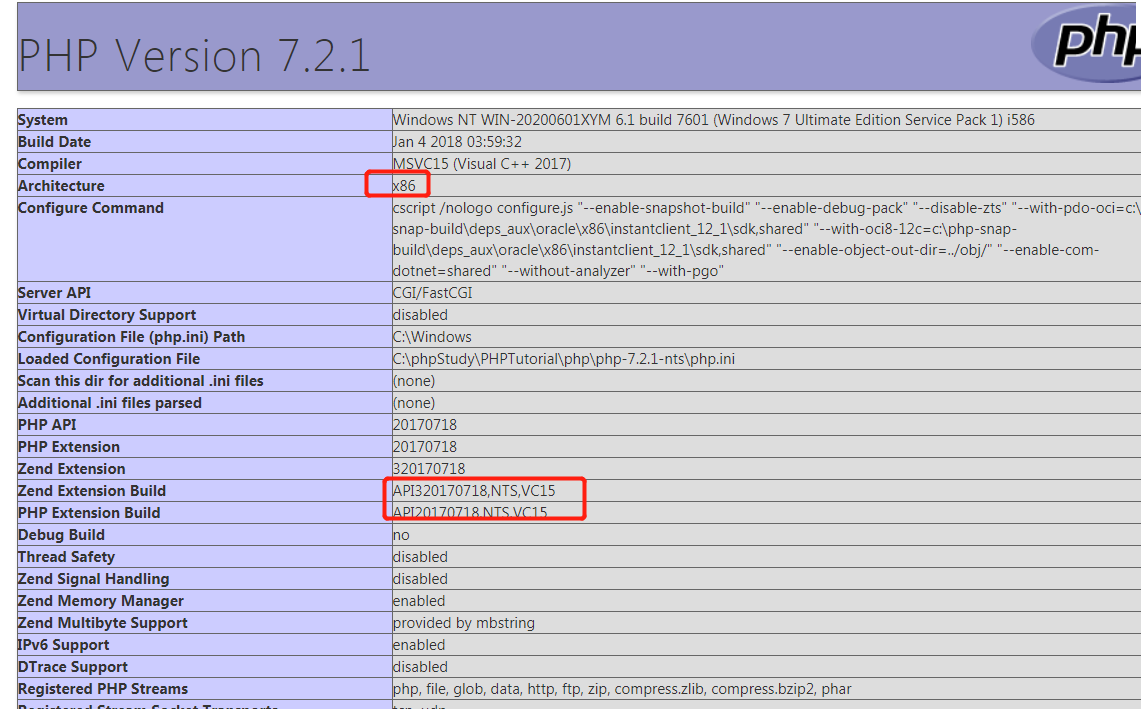Screen dimensions: 1141x709
Task: Click the "Debug Build" label
Action: coord(61,535)
